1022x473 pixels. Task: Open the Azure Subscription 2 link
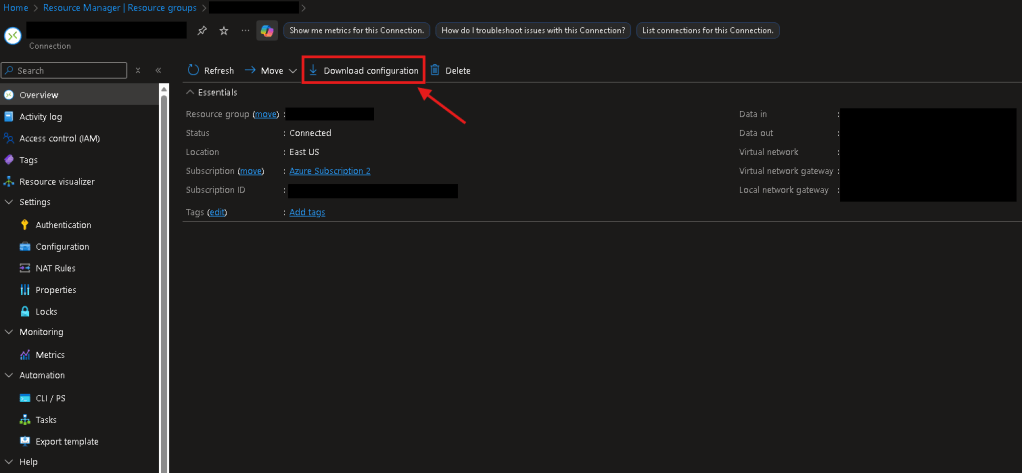(330, 171)
